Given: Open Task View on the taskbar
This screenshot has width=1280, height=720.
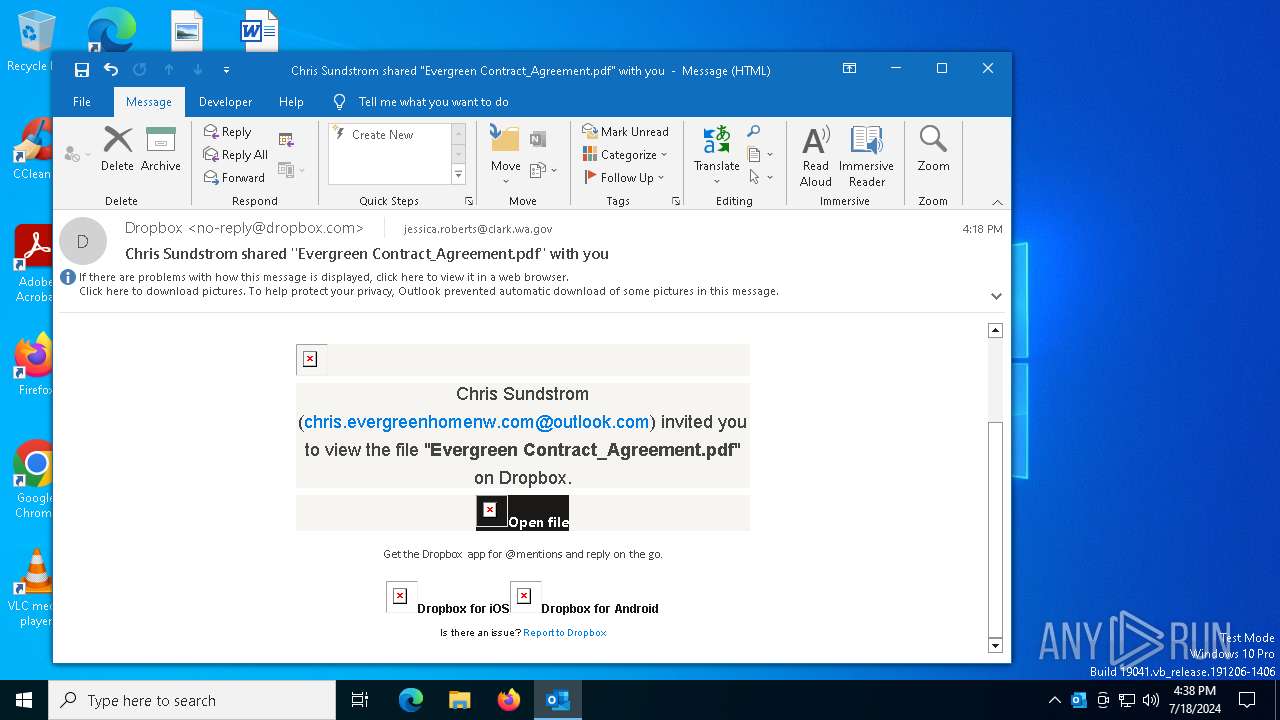Looking at the screenshot, I should point(360,700).
